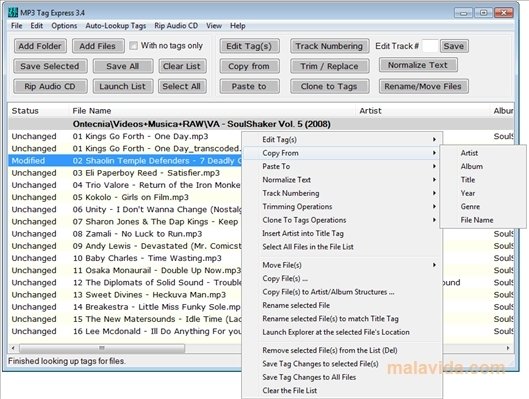This screenshot has width=529, height=399.
Task: Click the Add Folder button
Action: [40, 46]
